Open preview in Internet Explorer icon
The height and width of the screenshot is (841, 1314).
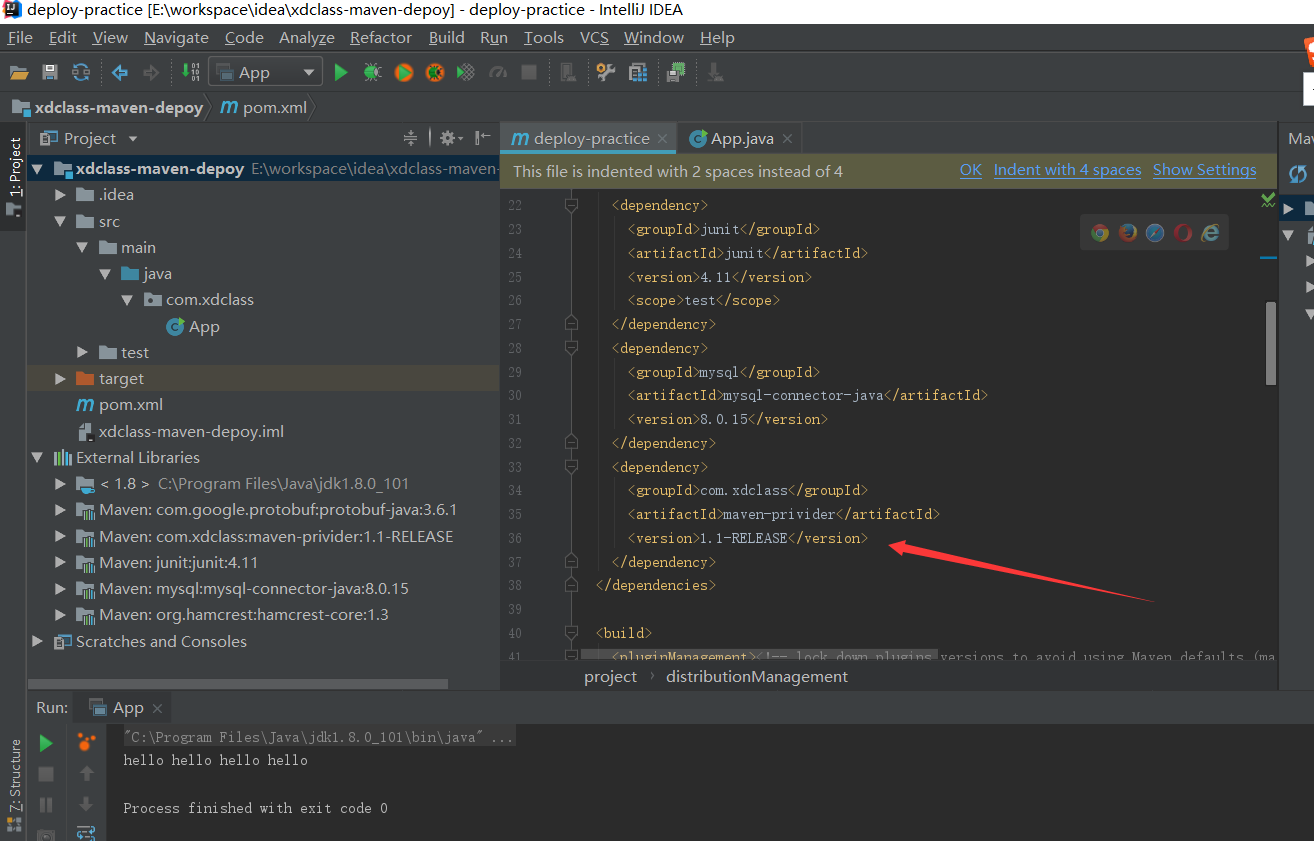tap(1210, 233)
